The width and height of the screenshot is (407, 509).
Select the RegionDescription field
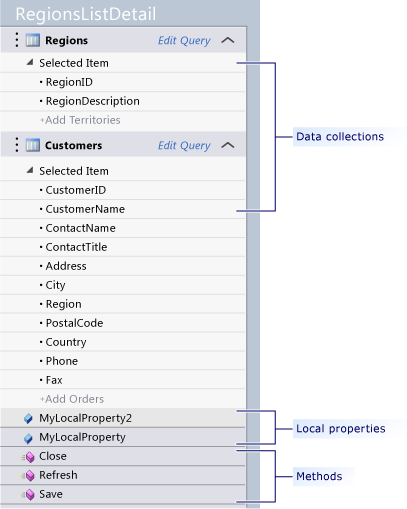[123, 101]
